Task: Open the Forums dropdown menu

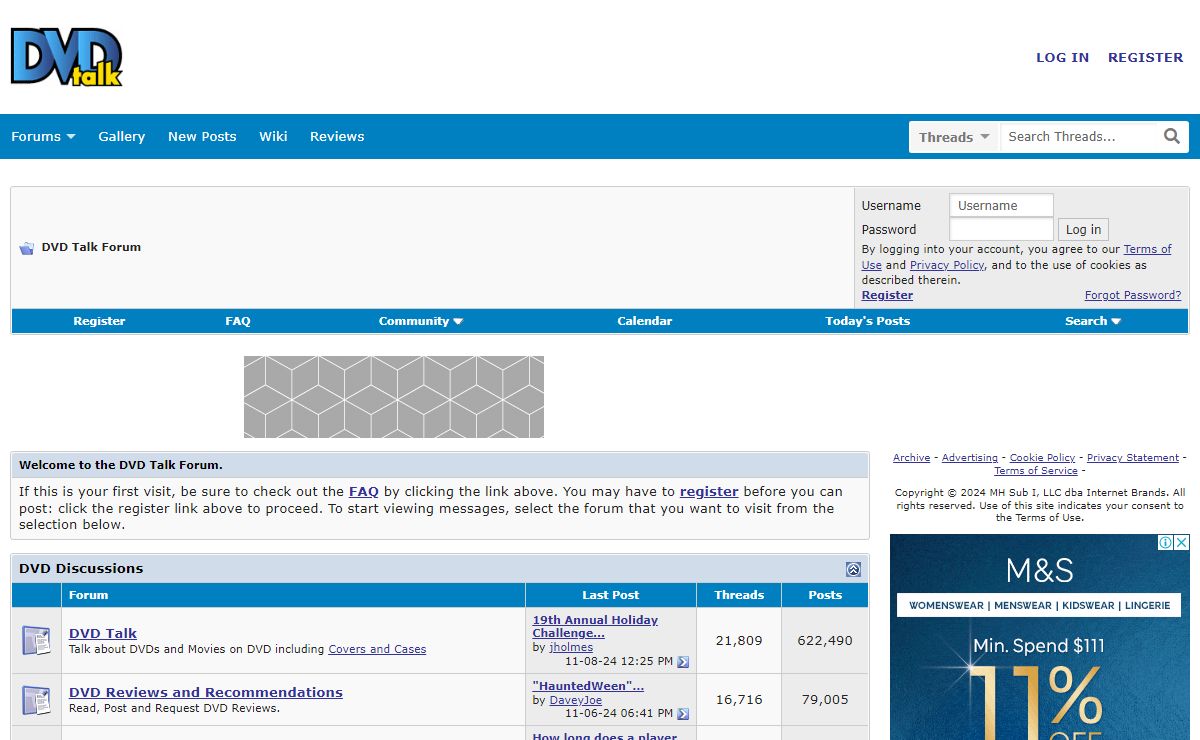Action: pos(43,137)
